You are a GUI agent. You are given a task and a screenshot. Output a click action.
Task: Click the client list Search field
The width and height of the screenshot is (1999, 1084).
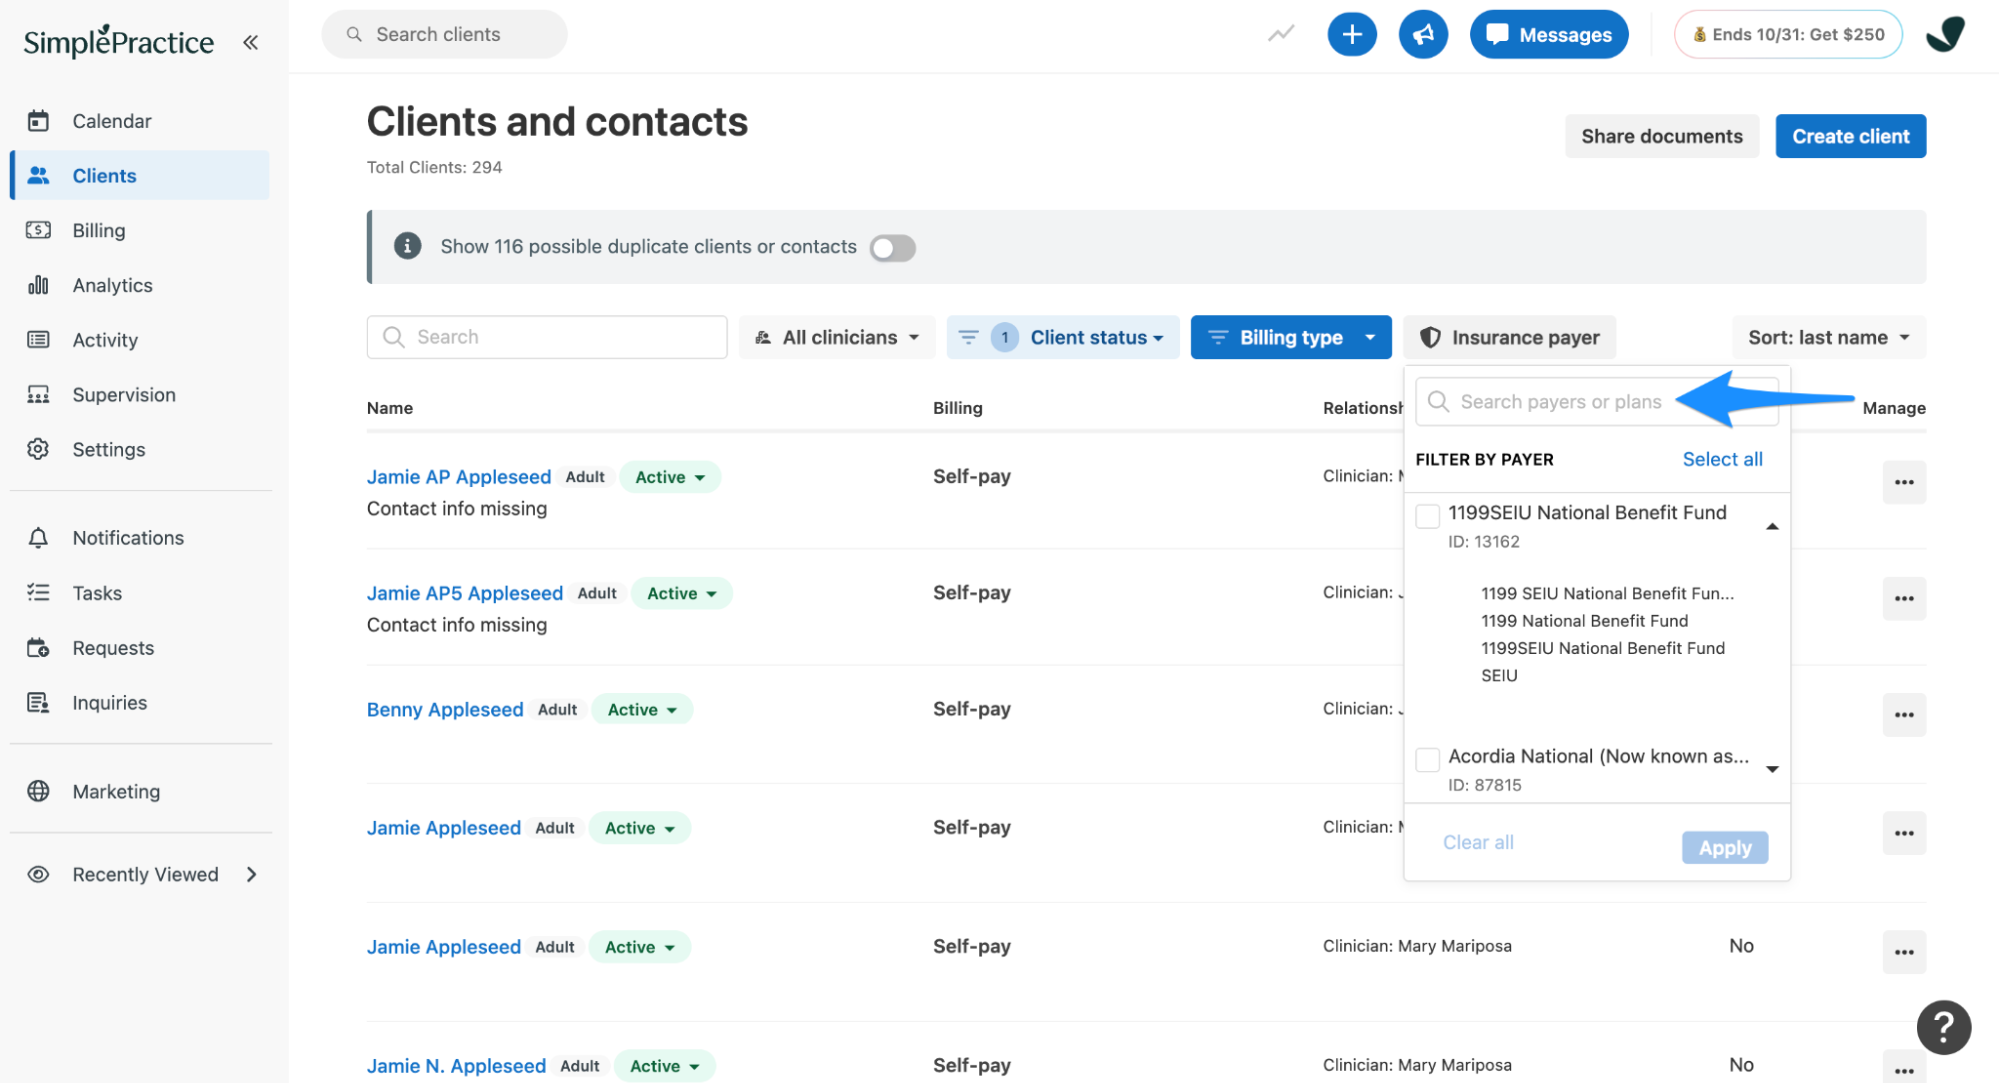(x=546, y=338)
